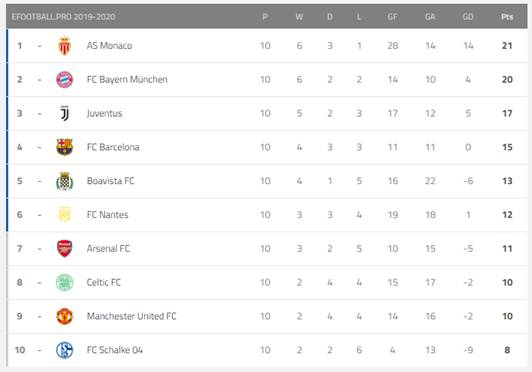This screenshot has width=532, height=372.
Task: Click the Boavista FC checkered crest
Action: click(x=64, y=181)
